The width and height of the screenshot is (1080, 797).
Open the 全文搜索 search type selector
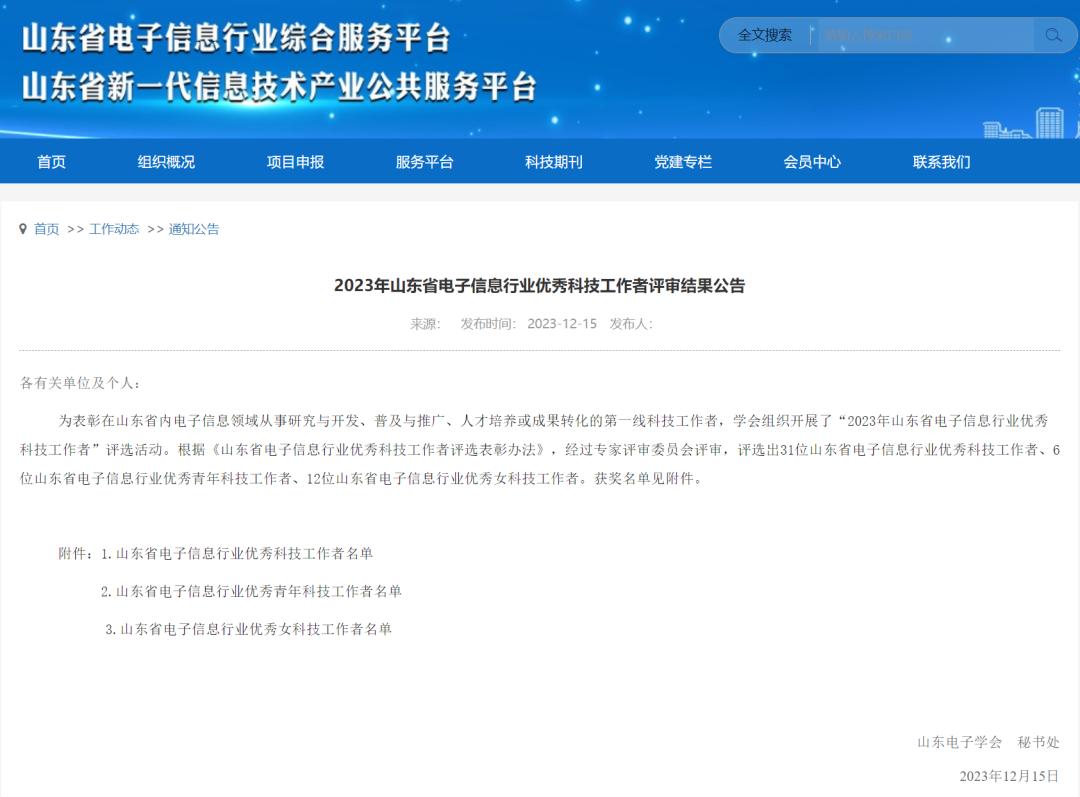(765, 35)
